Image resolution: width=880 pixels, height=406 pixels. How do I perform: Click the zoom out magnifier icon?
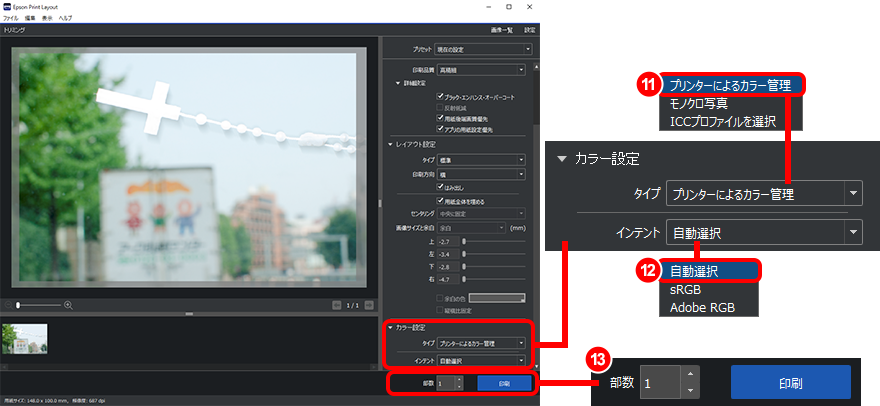(x=9, y=304)
